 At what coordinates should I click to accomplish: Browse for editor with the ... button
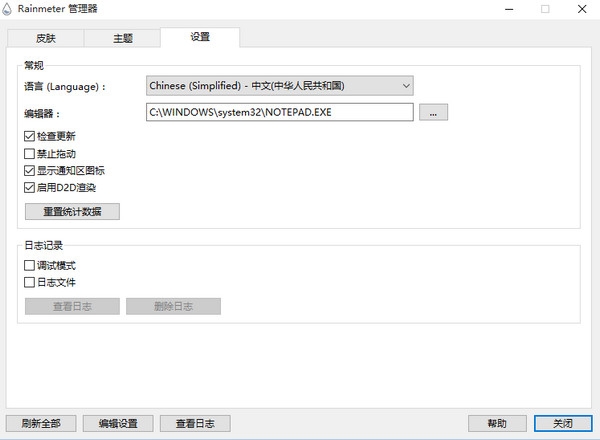(x=433, y=112)
